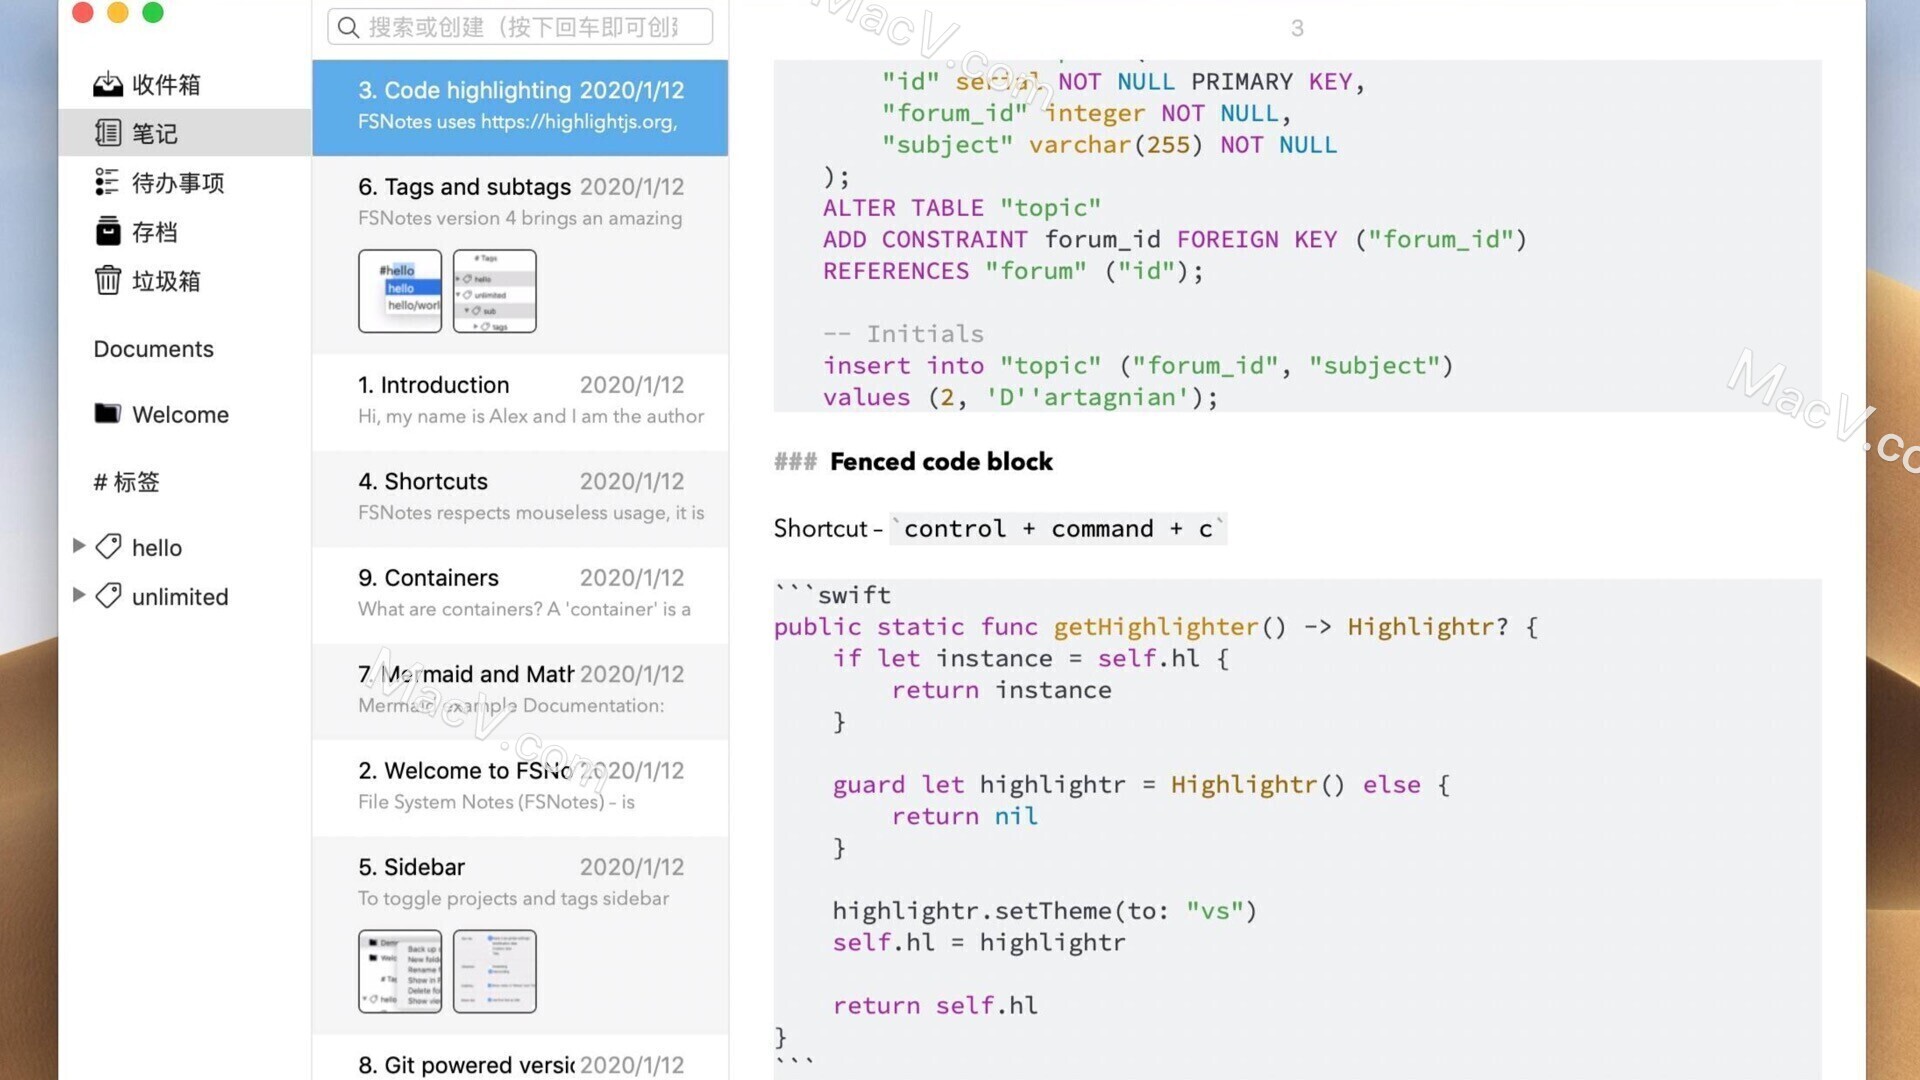This screenshot has height=1080, width=1920.
Task: Click the editor title number 3
Action: pos(1297,28)
